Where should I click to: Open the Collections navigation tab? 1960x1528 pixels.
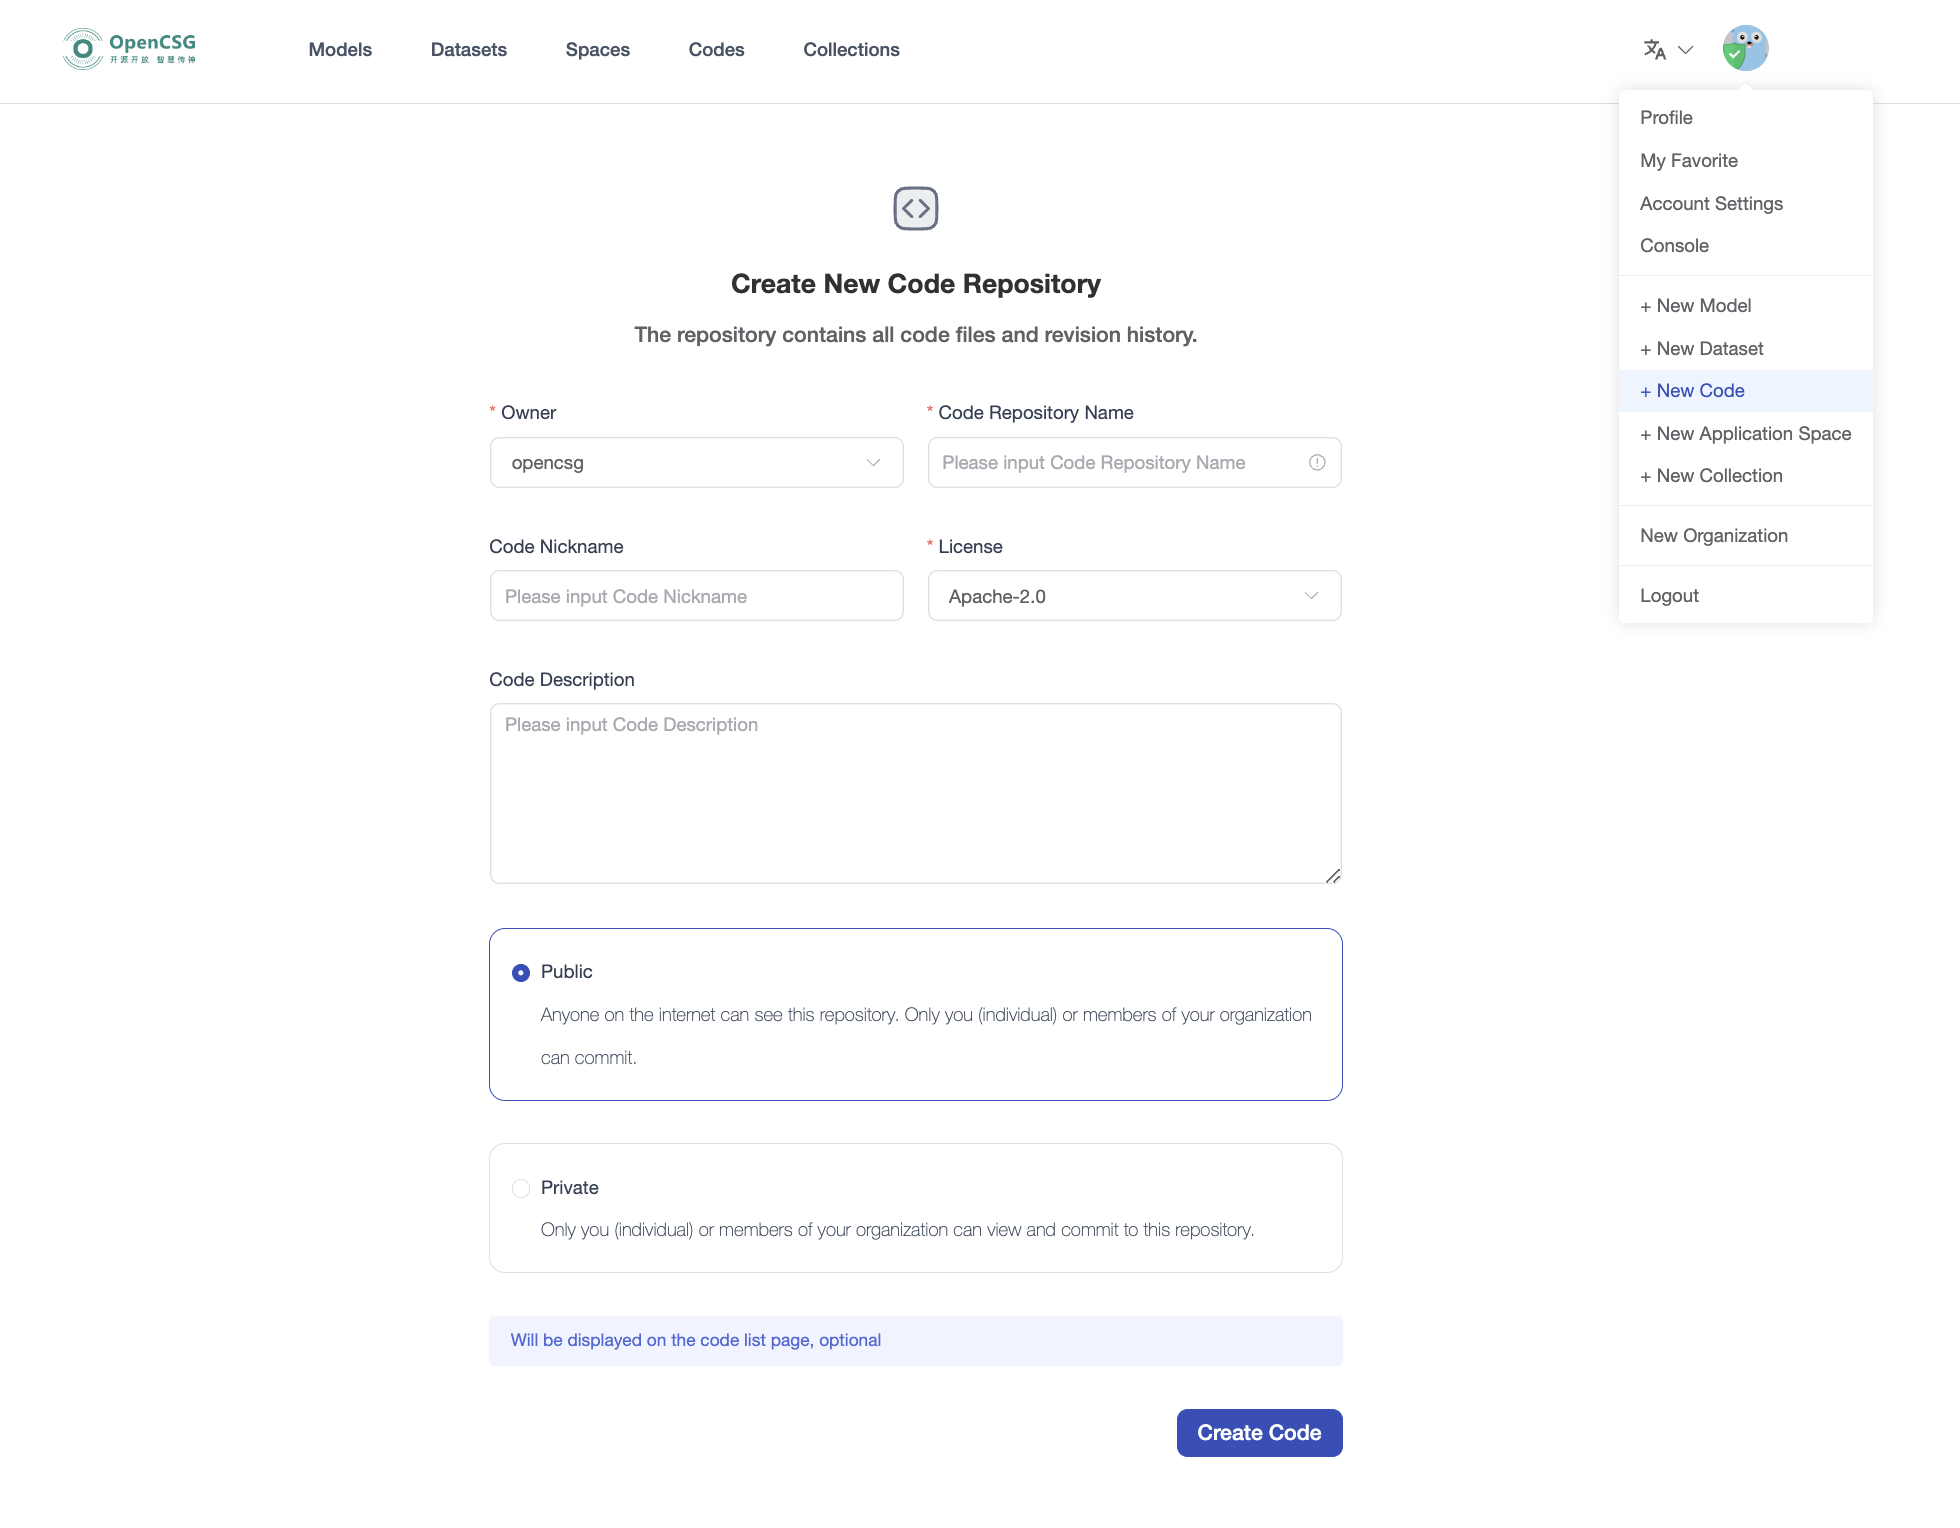click(851, 49)
